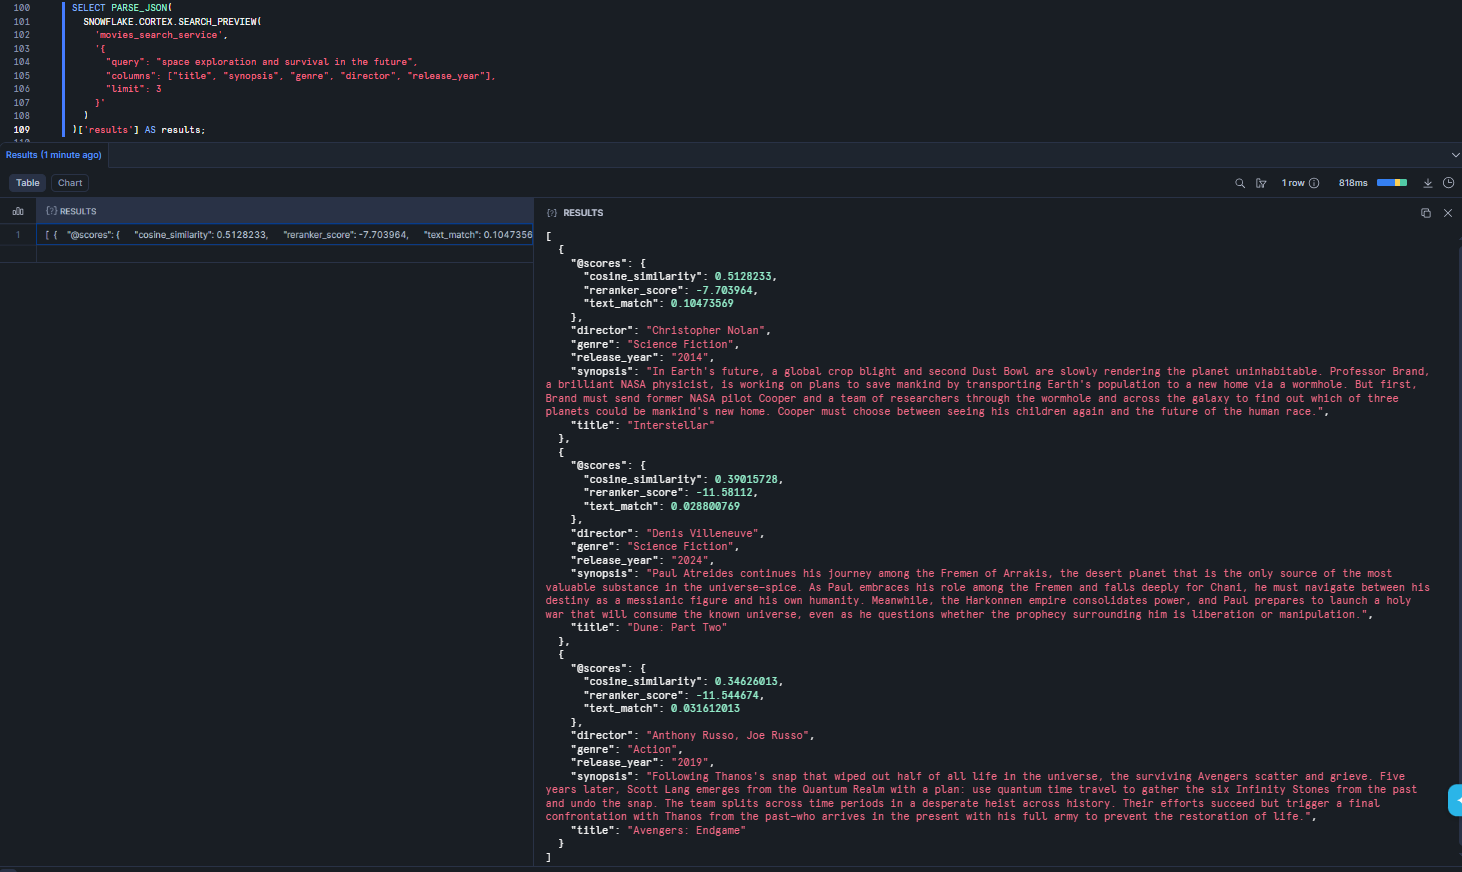Click the "query" line in editor
This screenshot has width=1462, height=872.
(262, 62)
